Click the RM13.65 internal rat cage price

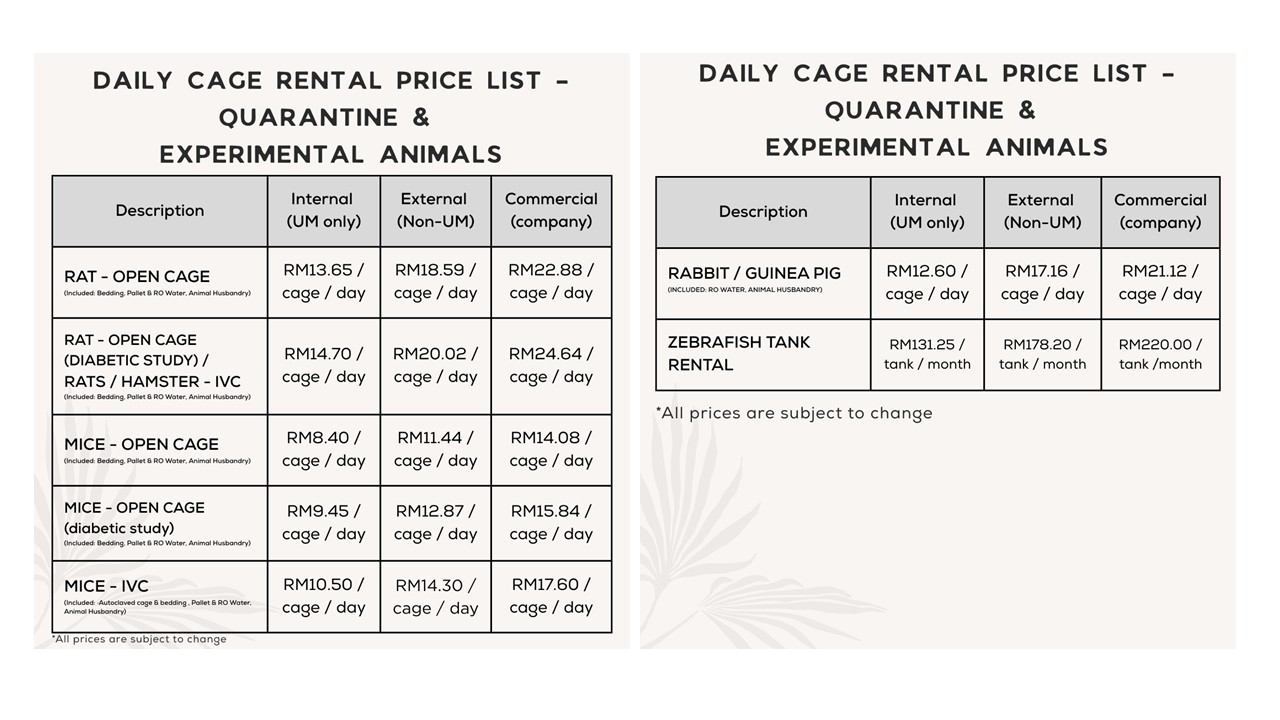click(323, 281)
